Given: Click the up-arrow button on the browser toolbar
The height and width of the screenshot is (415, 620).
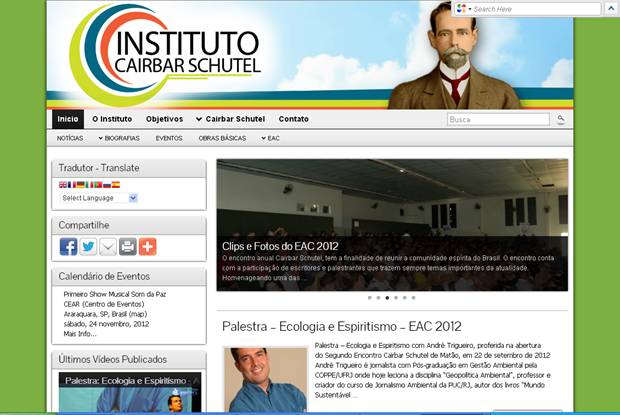Looking at the screenshot, I should [611, 8].
